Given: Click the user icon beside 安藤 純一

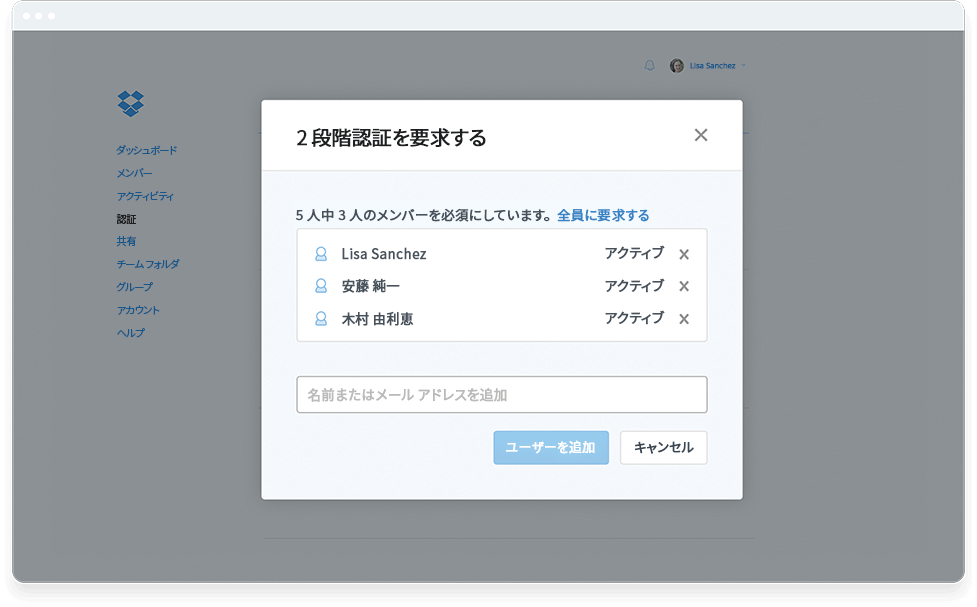Looking at the screenshot, I should tap(319, 287).
